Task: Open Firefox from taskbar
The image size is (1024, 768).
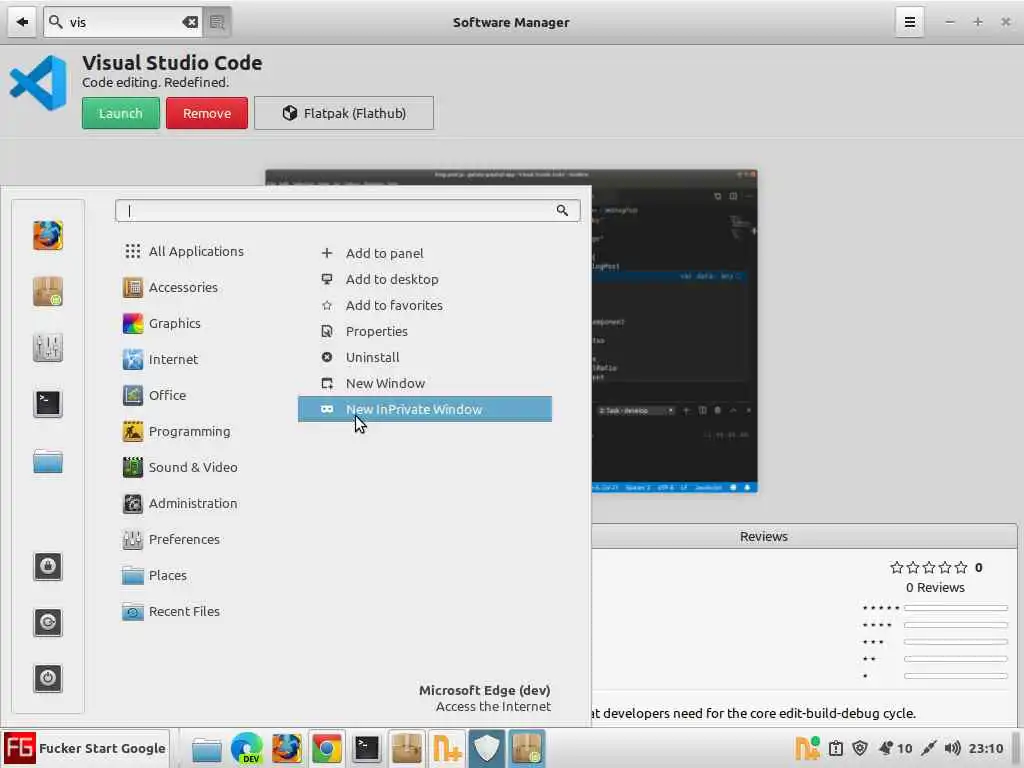Action: (x=287, y=748)
